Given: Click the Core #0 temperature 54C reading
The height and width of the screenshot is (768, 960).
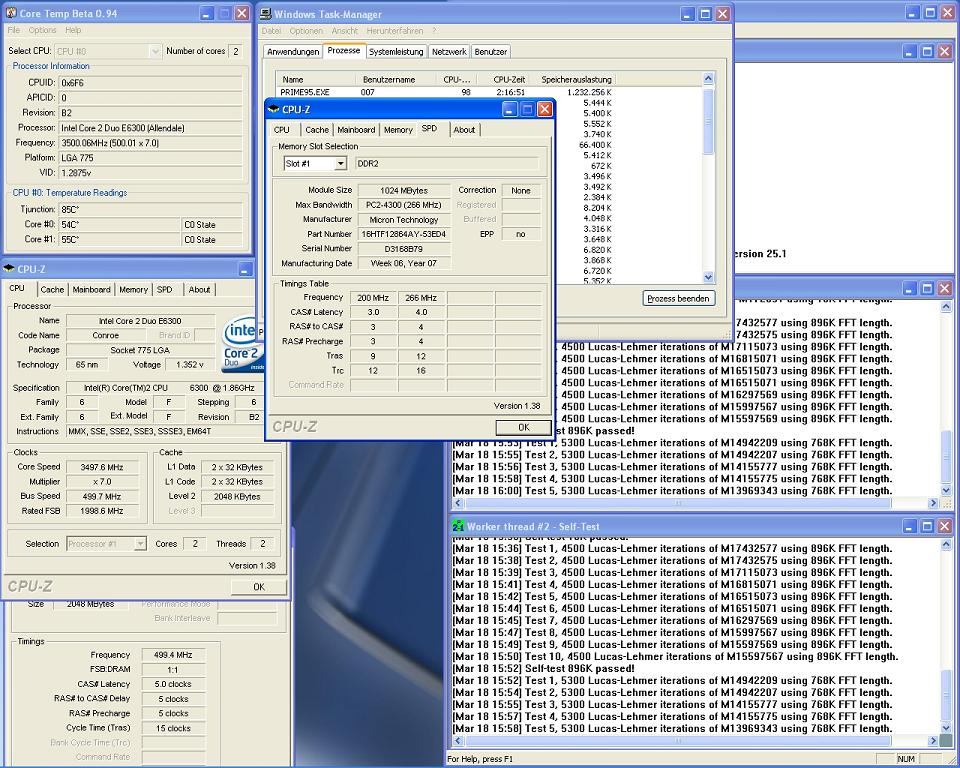Looking at the screenshot, I should (x=119, y=224).
